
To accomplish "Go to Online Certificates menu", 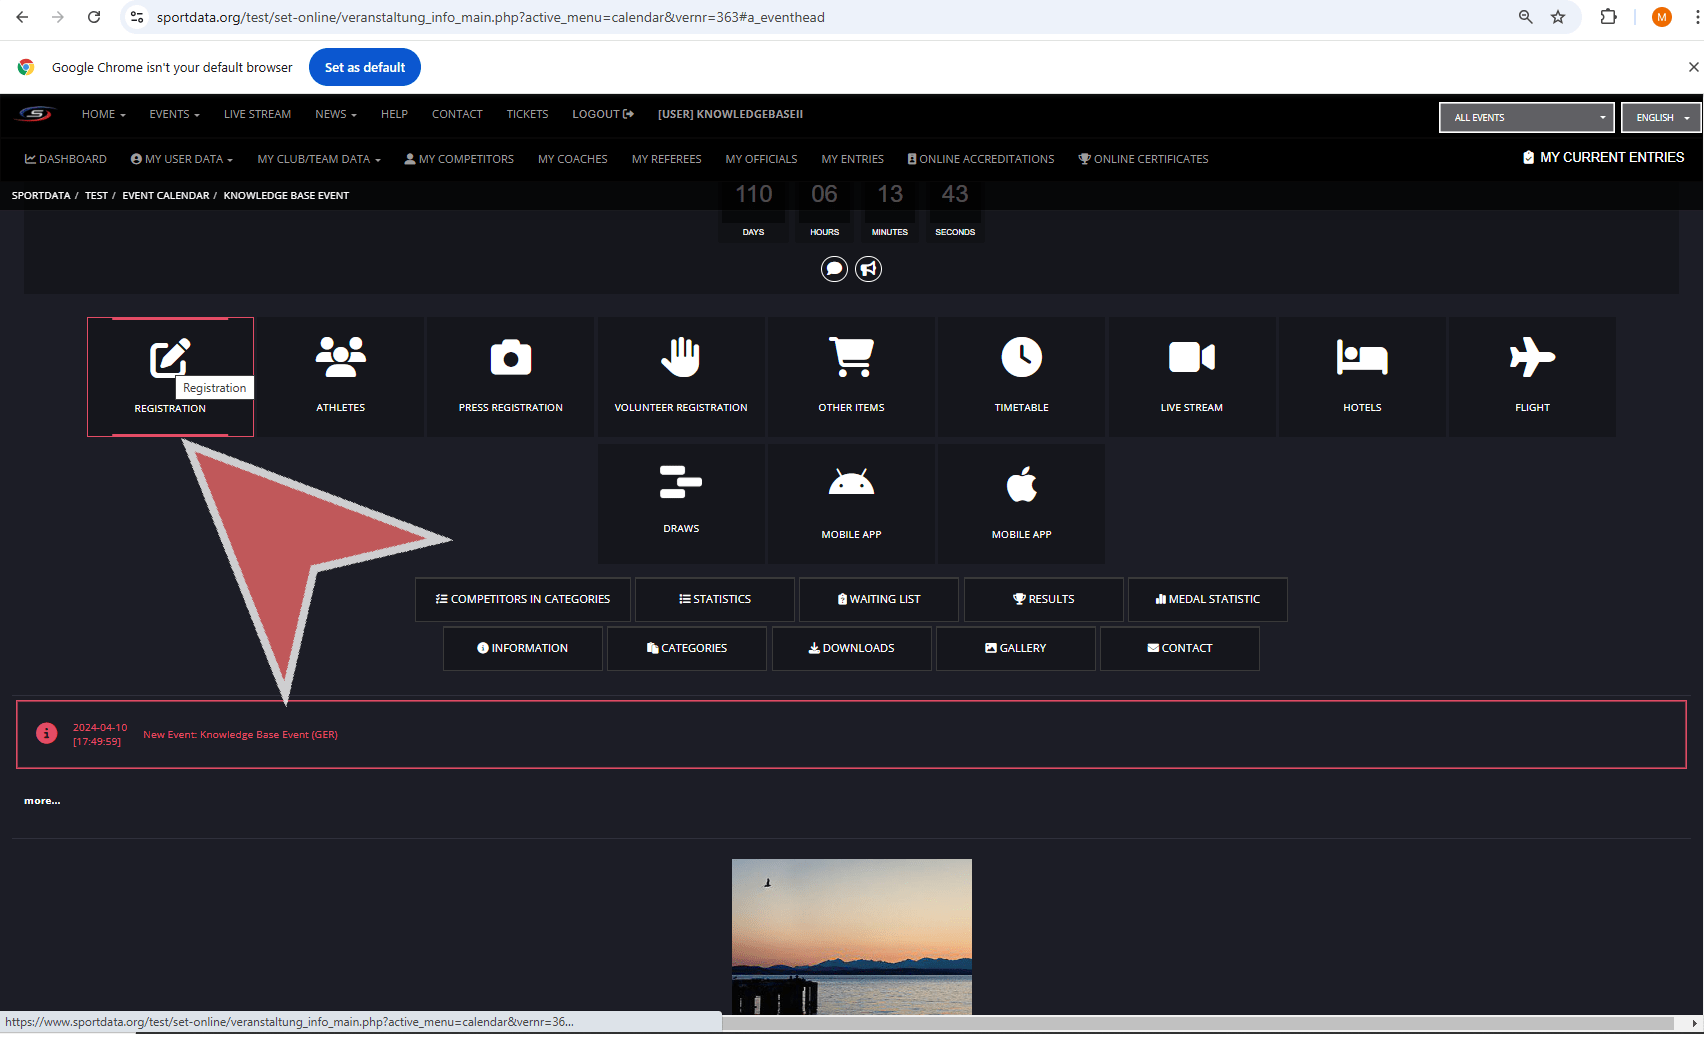I will tap(1143, 159).
